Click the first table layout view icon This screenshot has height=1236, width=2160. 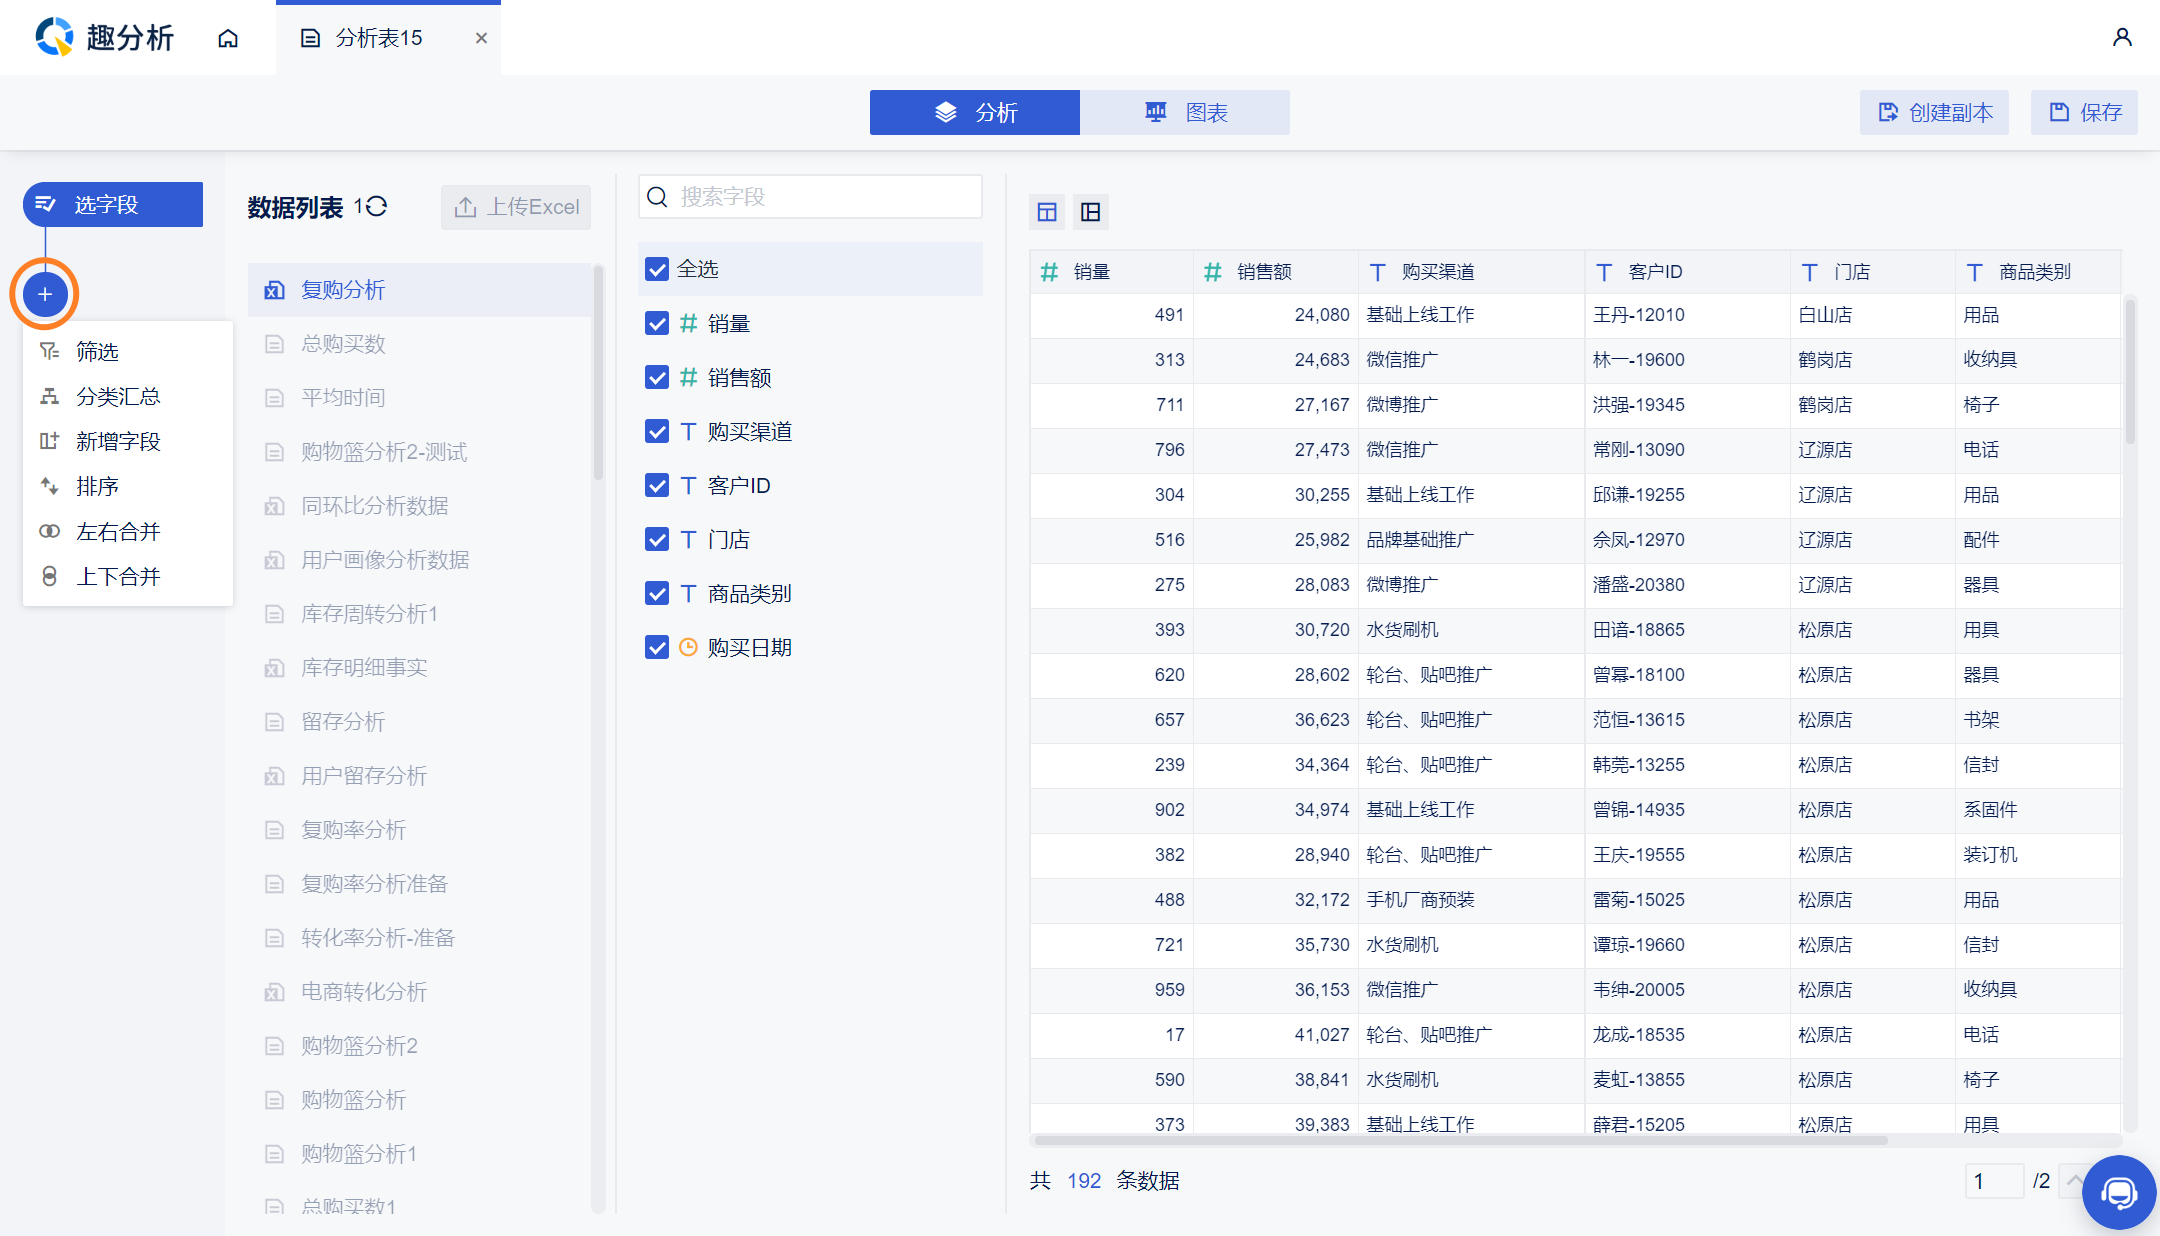click(x=1047, y=212)
